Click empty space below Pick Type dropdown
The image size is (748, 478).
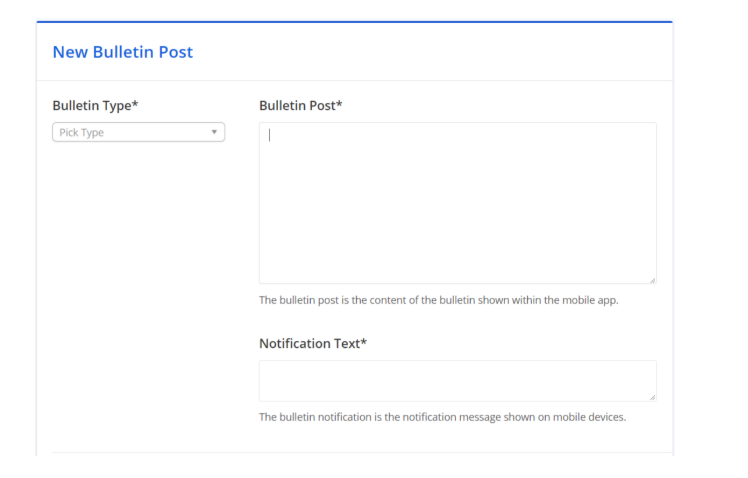(x=138, y=250)
